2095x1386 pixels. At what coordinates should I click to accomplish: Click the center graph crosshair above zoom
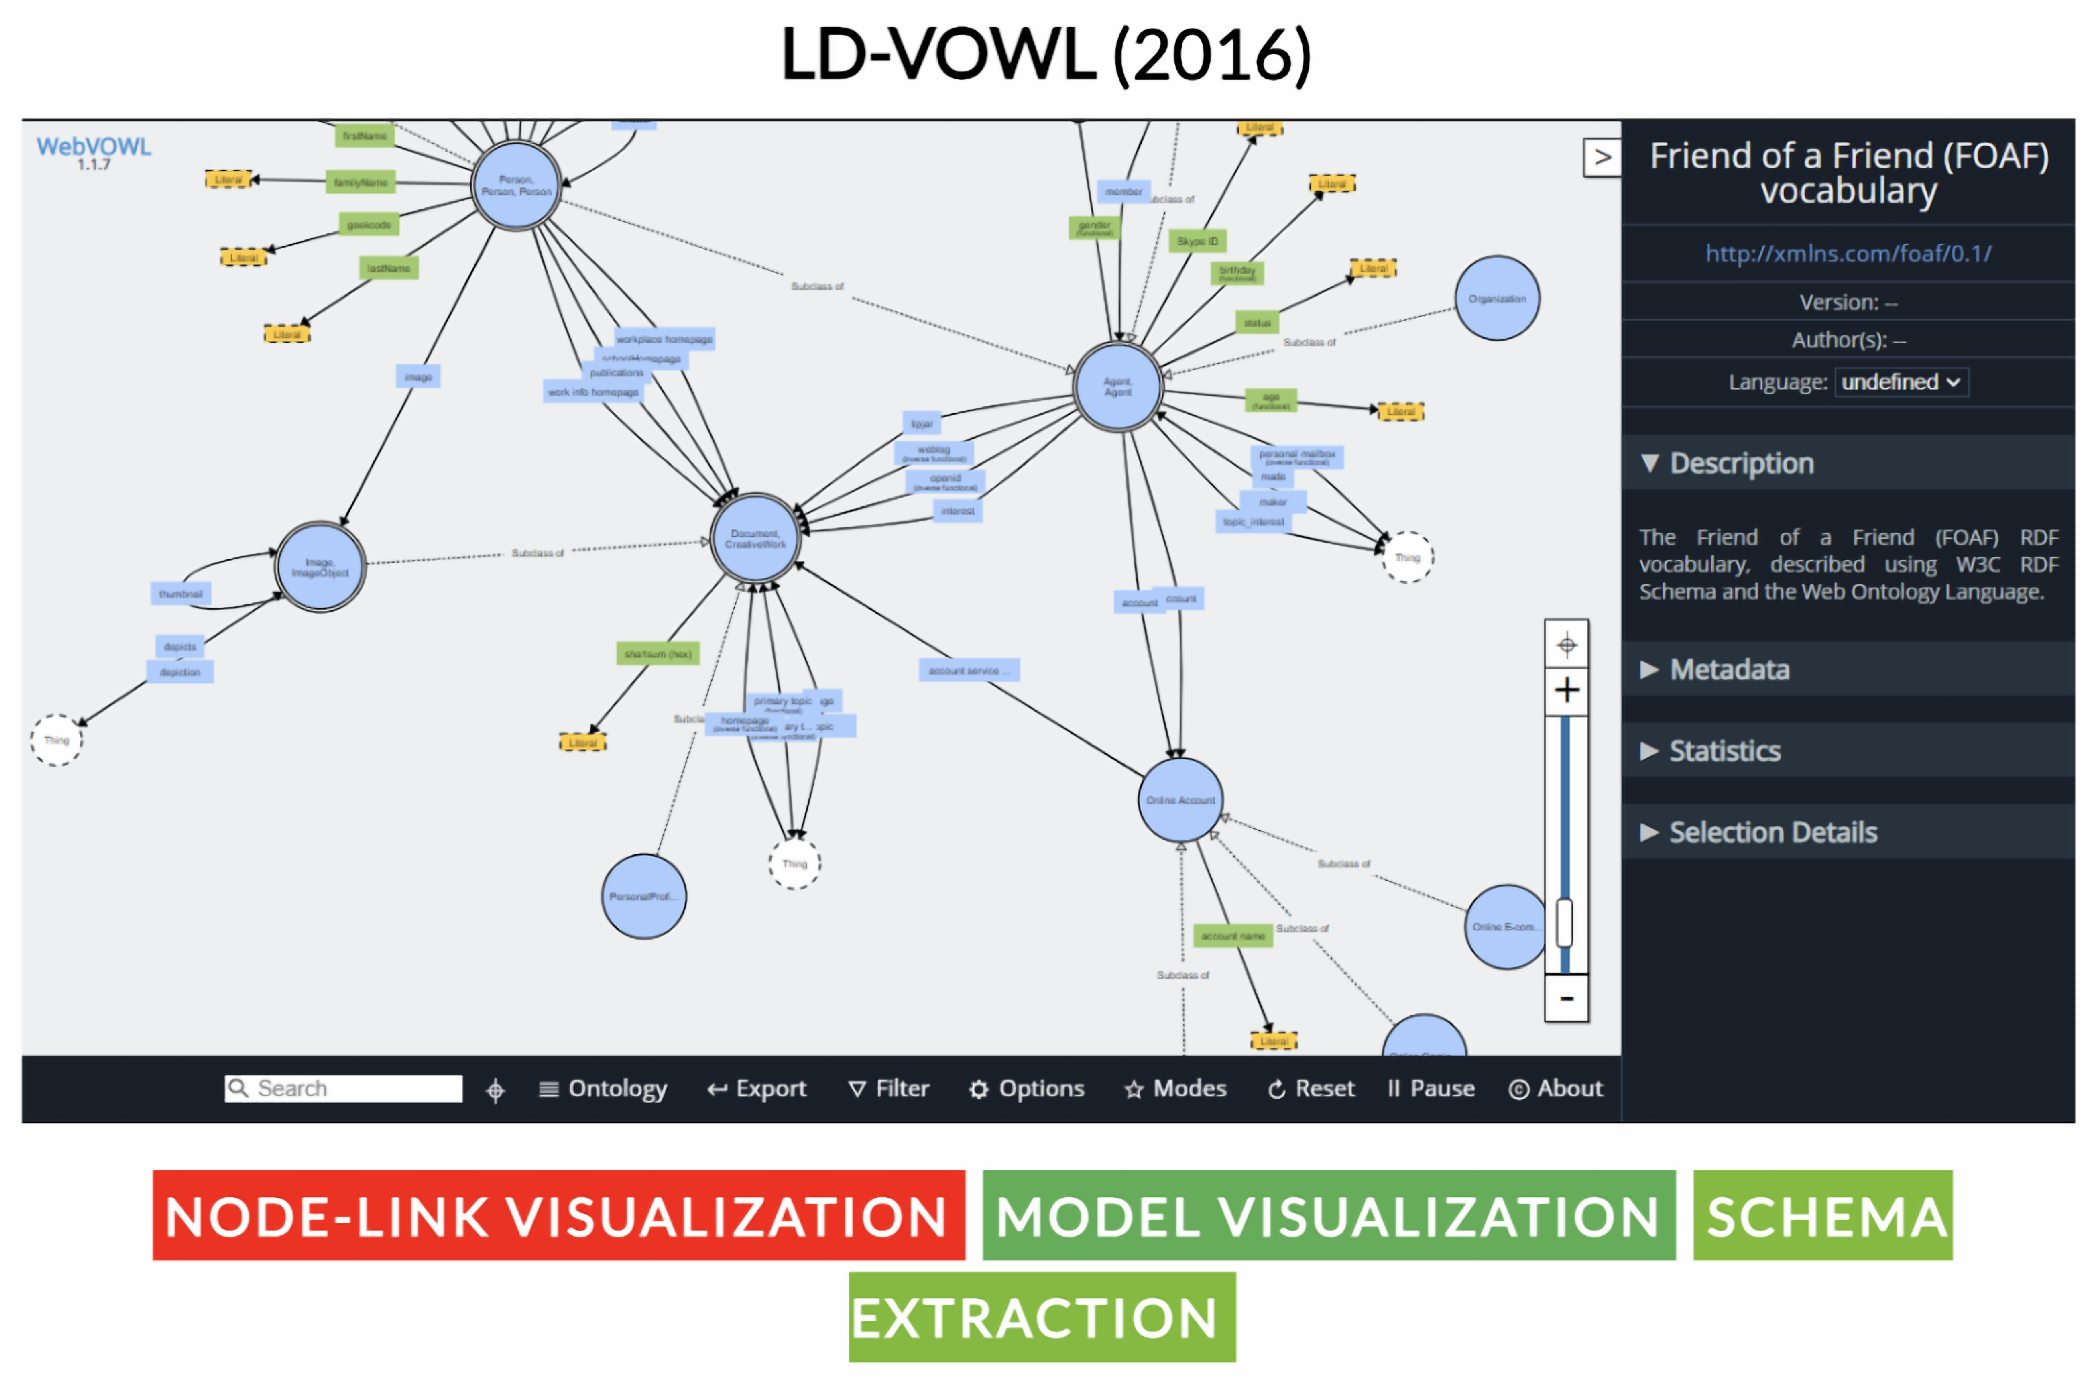pos(1566,645)
